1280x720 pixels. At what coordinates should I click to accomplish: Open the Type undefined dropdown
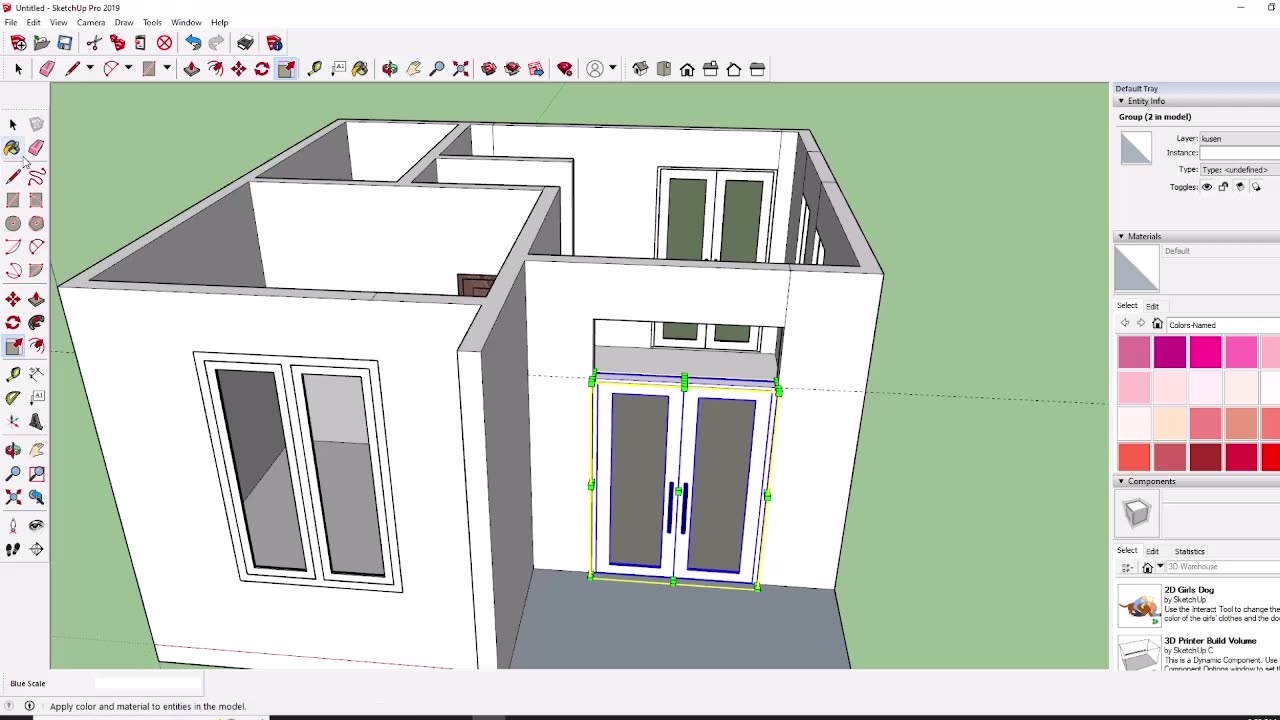[x=1240, y=170]
